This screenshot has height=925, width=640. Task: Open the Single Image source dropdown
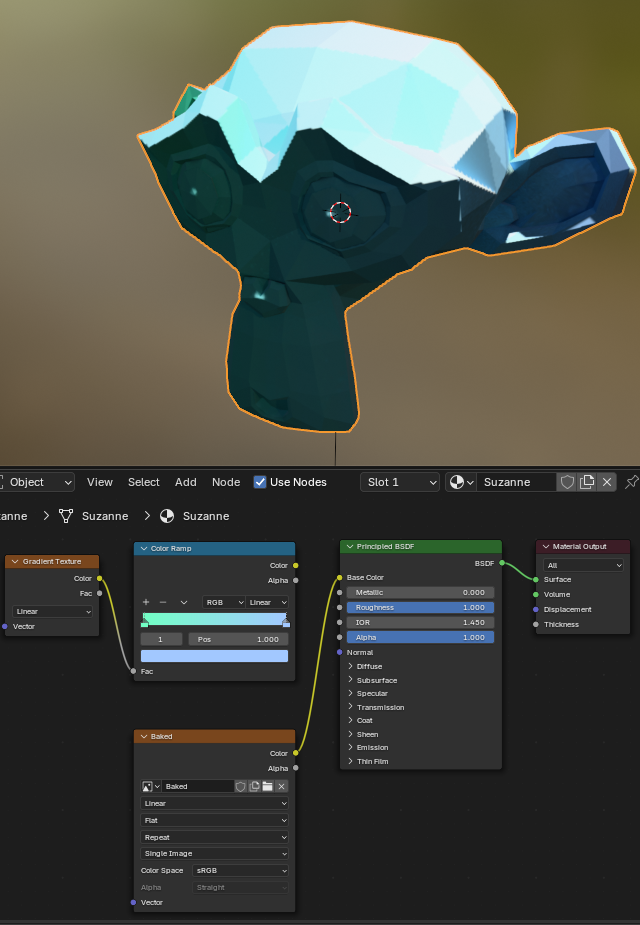[215, 854]
